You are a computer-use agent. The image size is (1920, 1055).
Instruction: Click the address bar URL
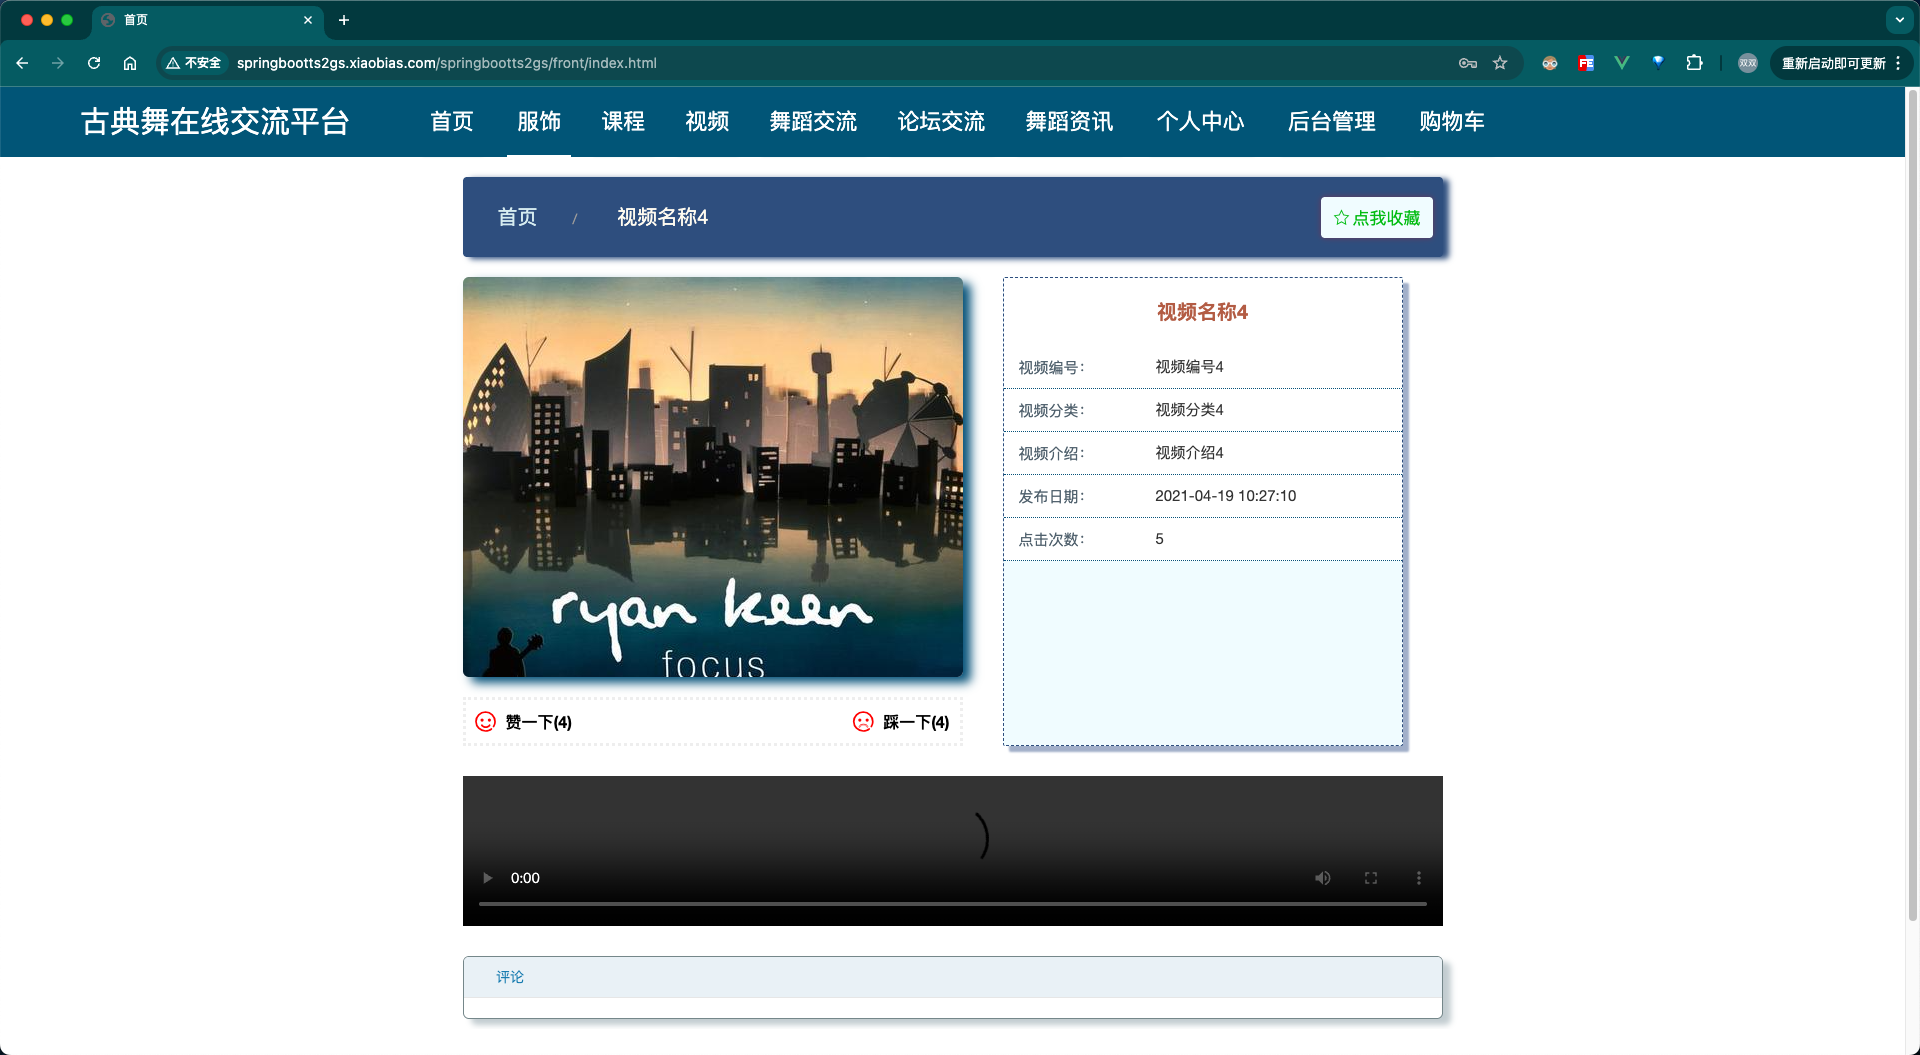pos(446,63)
